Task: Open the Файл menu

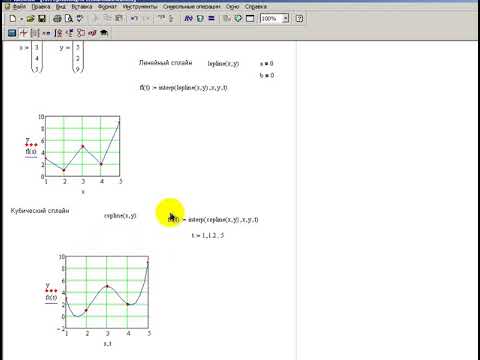Action: click(19, 7)
